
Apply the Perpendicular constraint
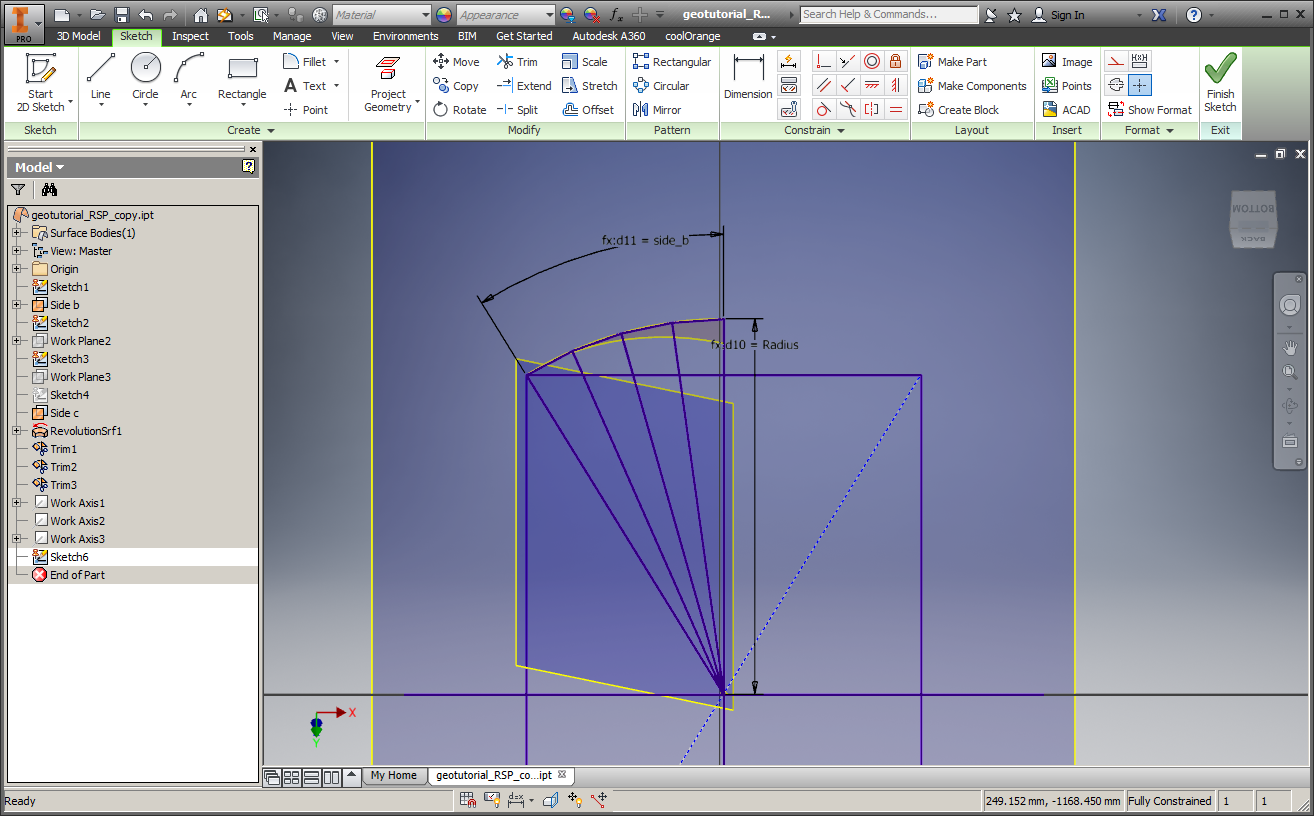click(x=848, y=85)
